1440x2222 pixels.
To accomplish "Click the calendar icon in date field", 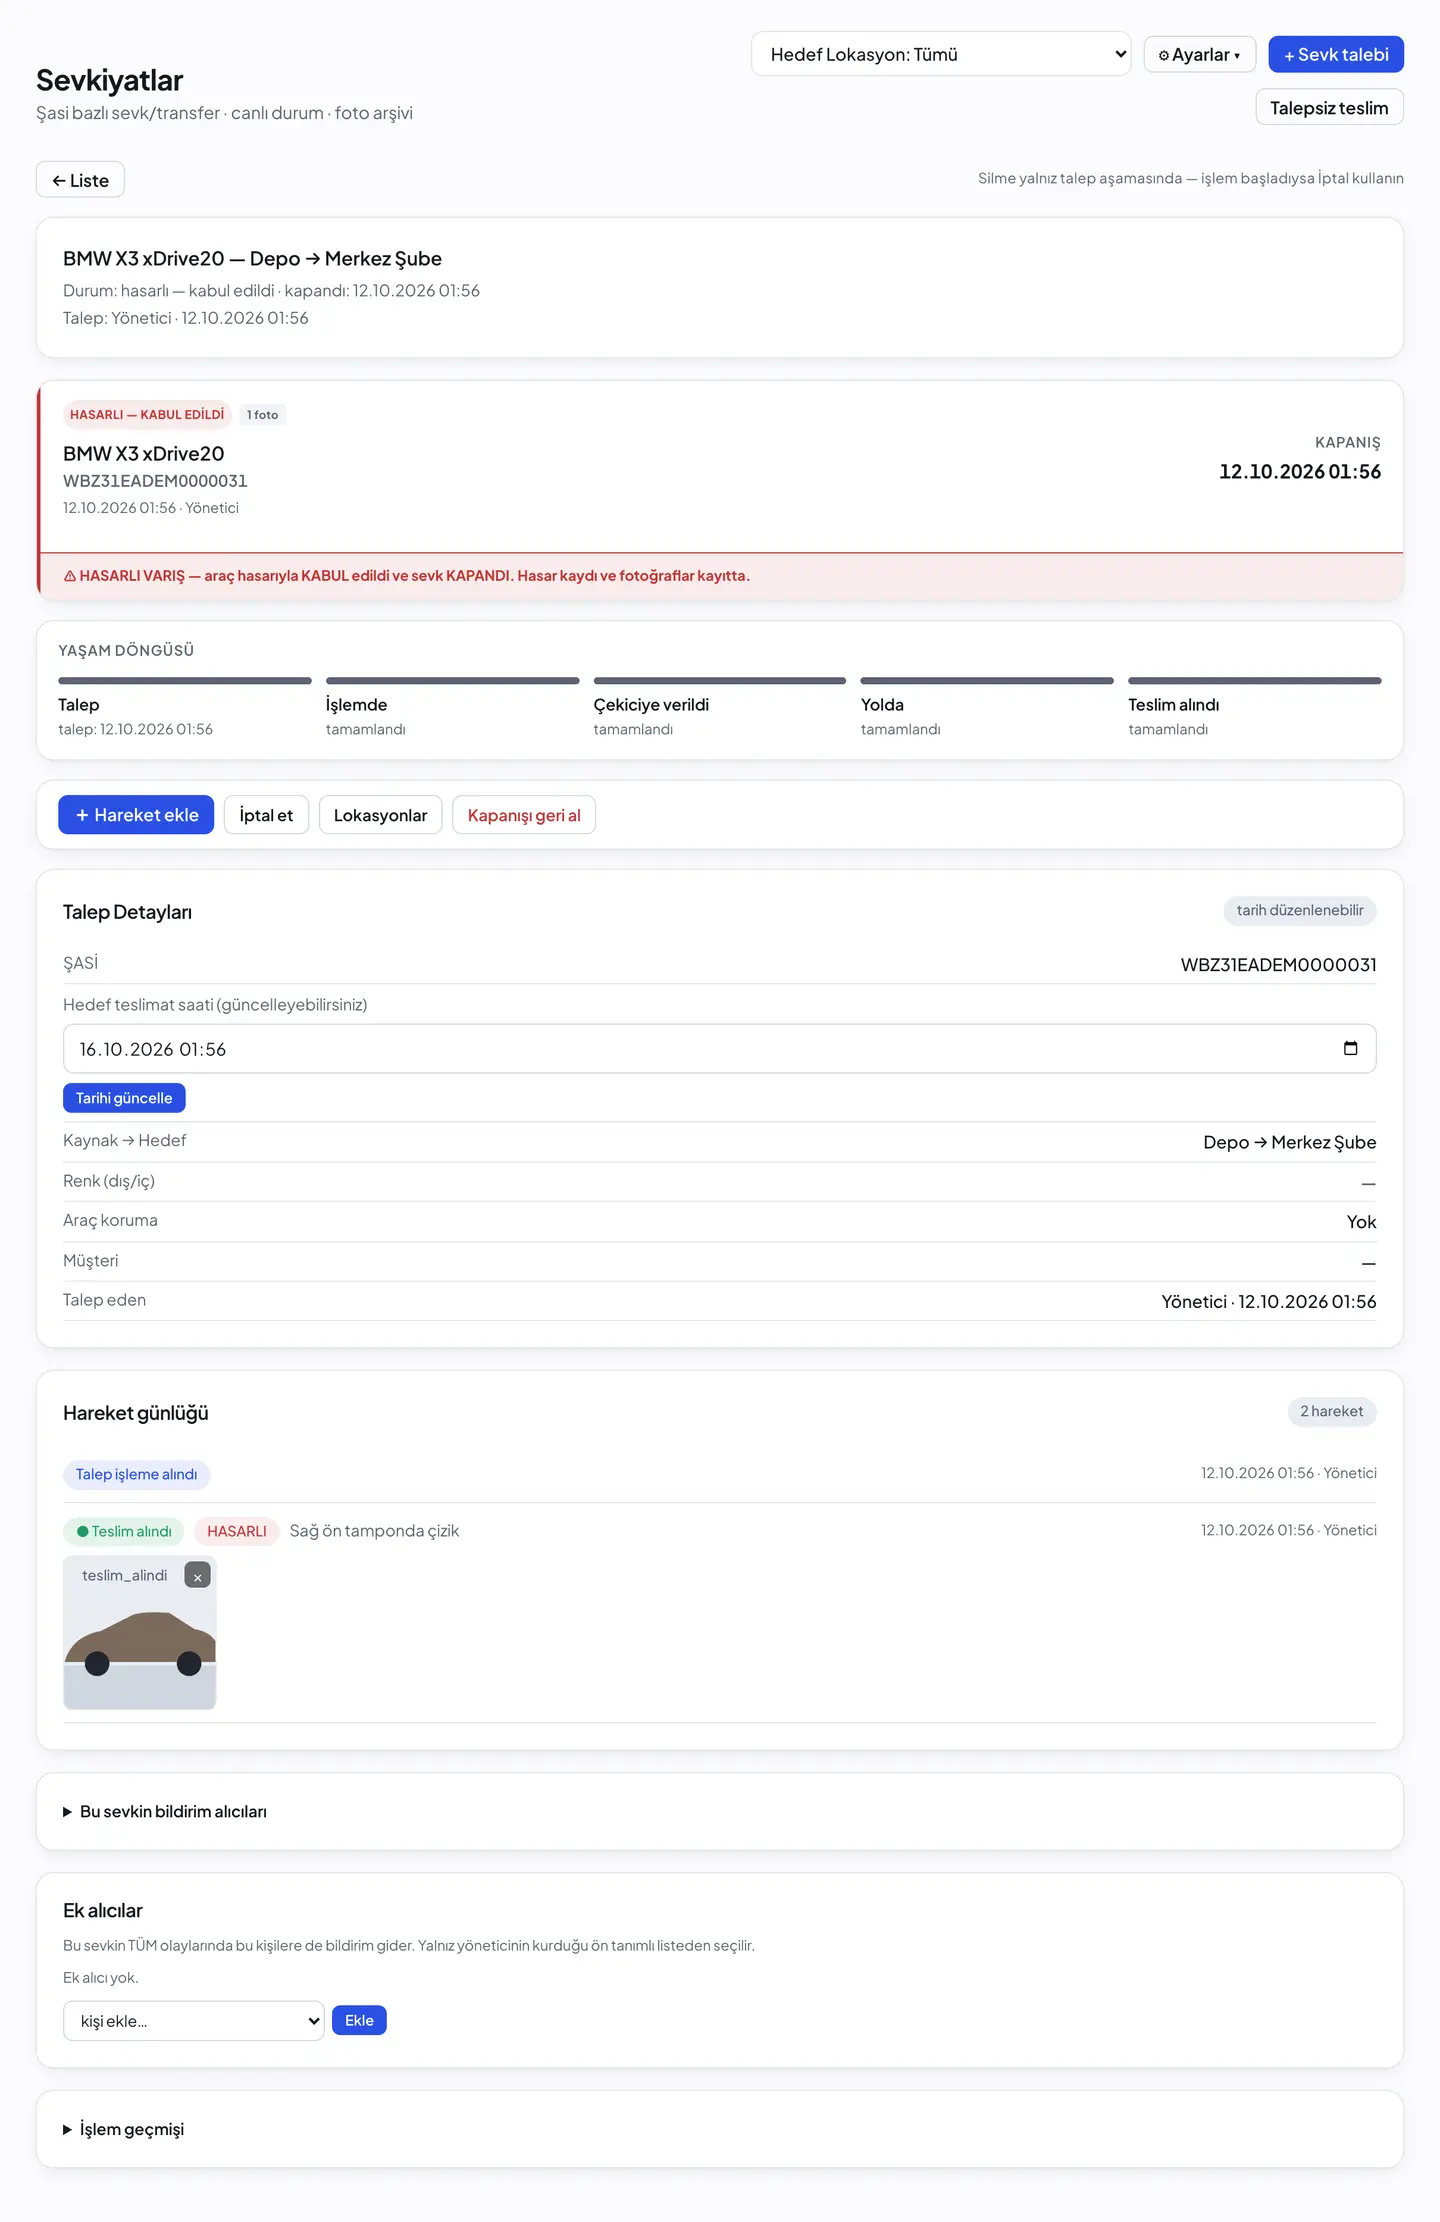I will coord(1350,1048).
